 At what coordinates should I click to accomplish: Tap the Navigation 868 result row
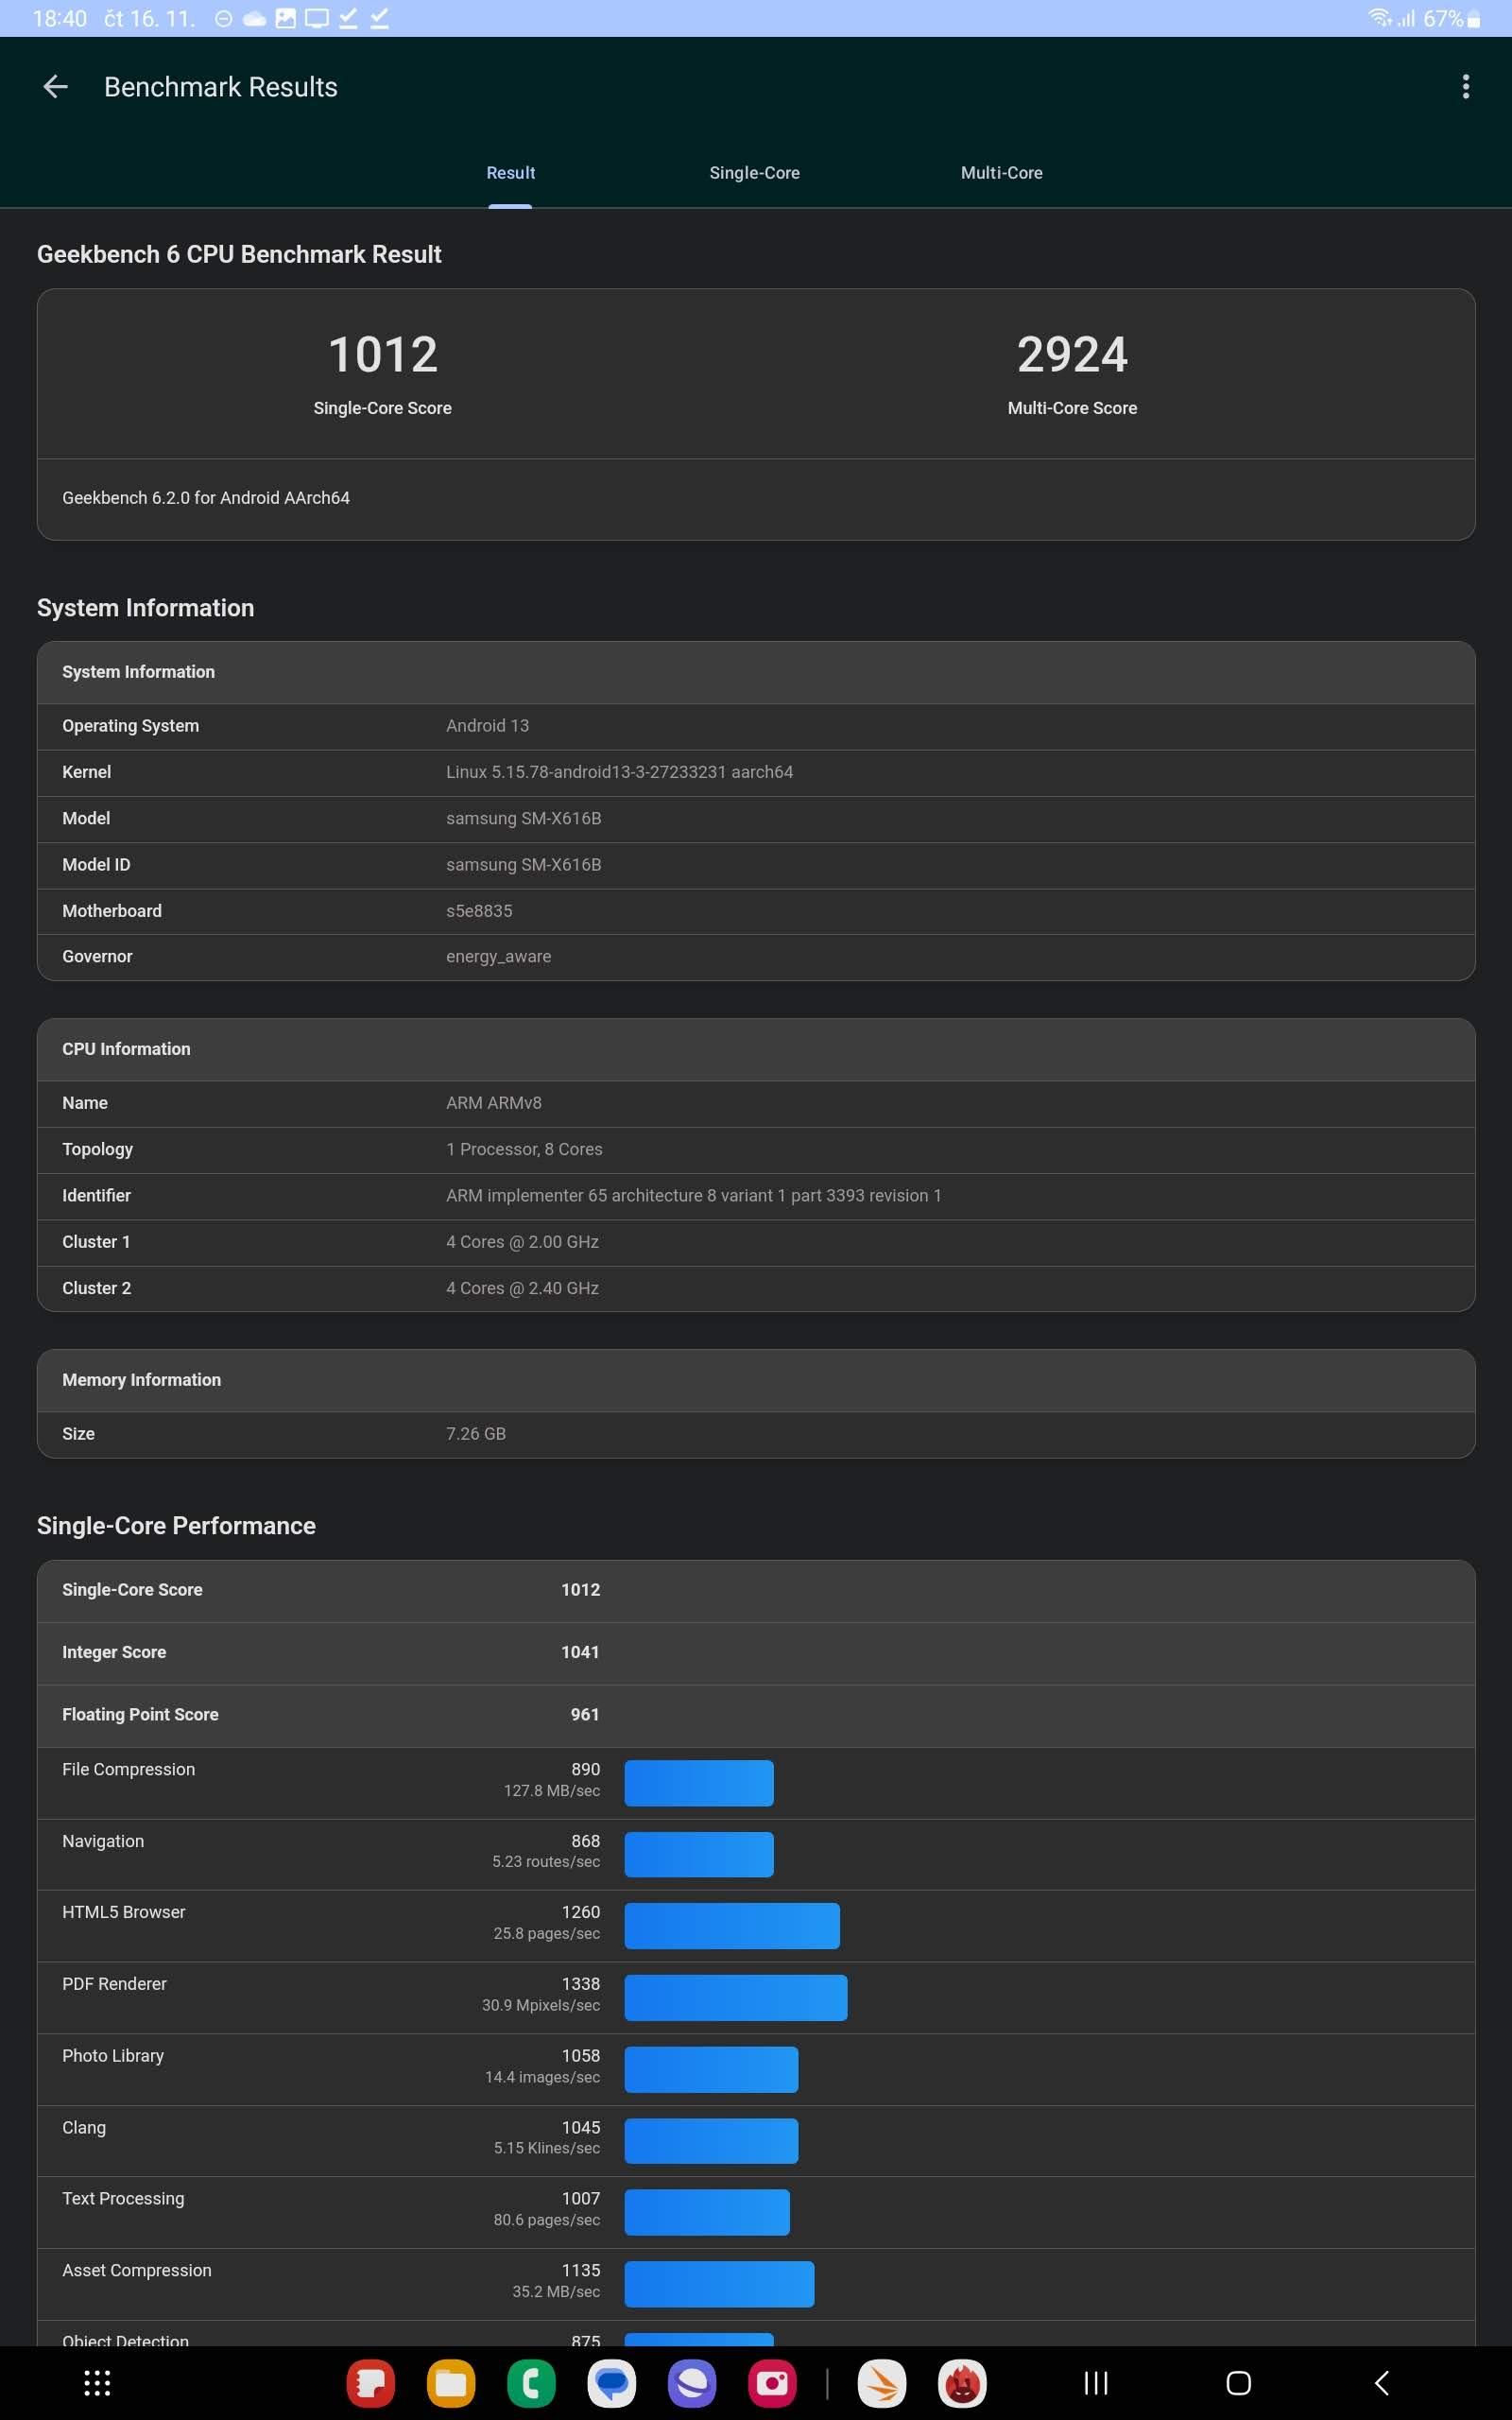pyautogui.click(x=756, y=1854)
